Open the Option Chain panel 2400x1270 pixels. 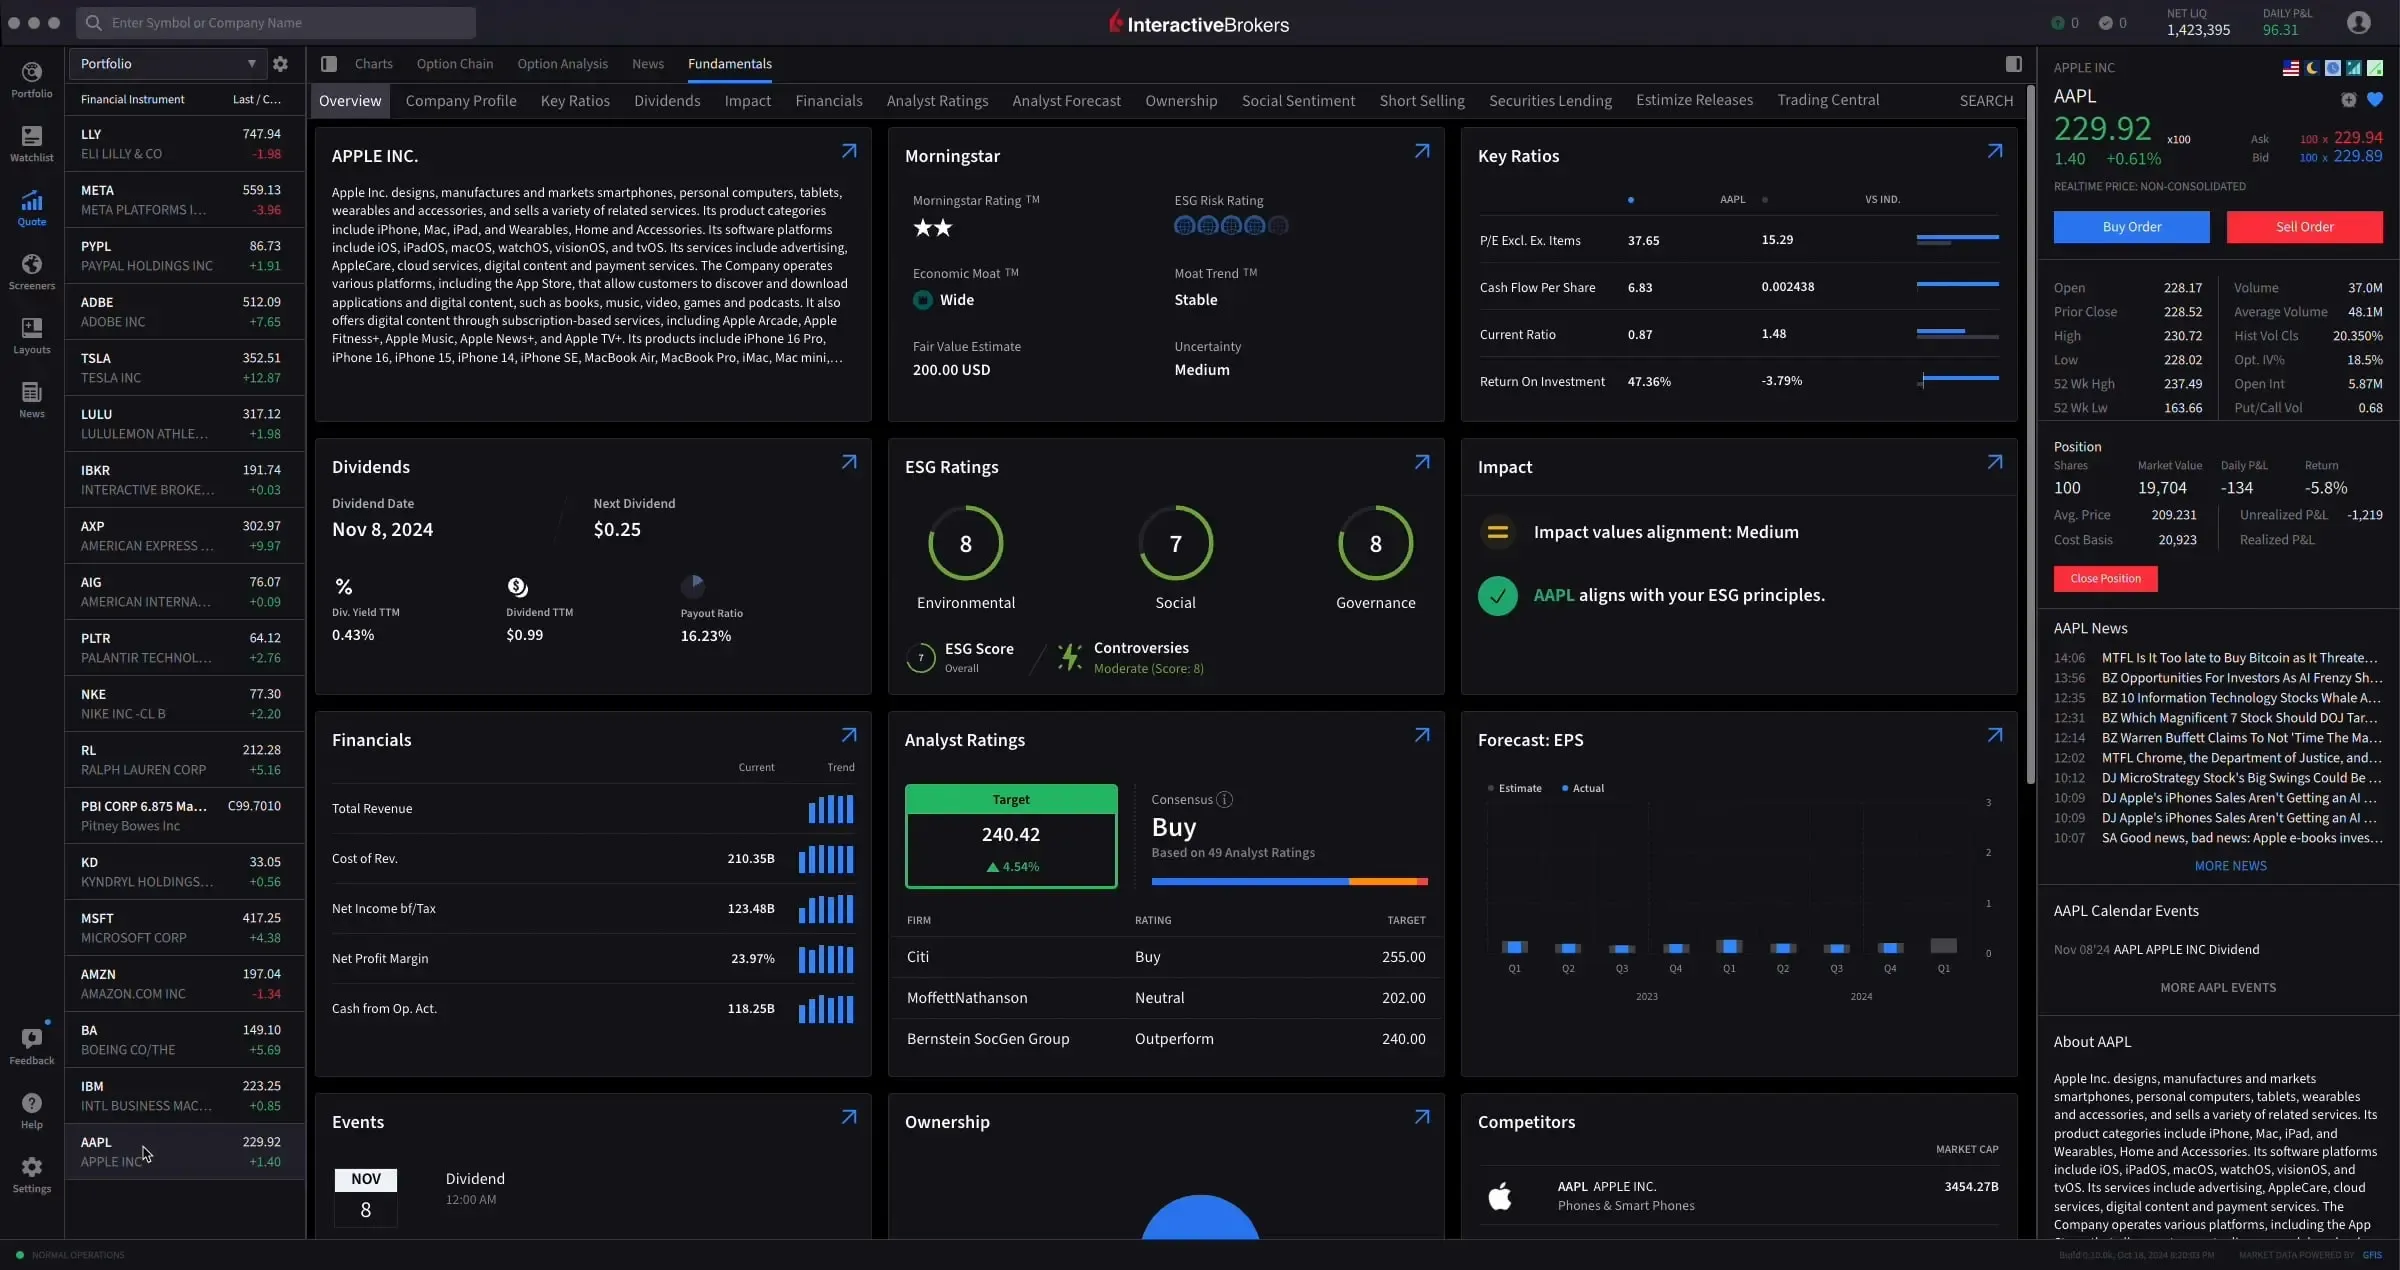click(x=456, y=65)
